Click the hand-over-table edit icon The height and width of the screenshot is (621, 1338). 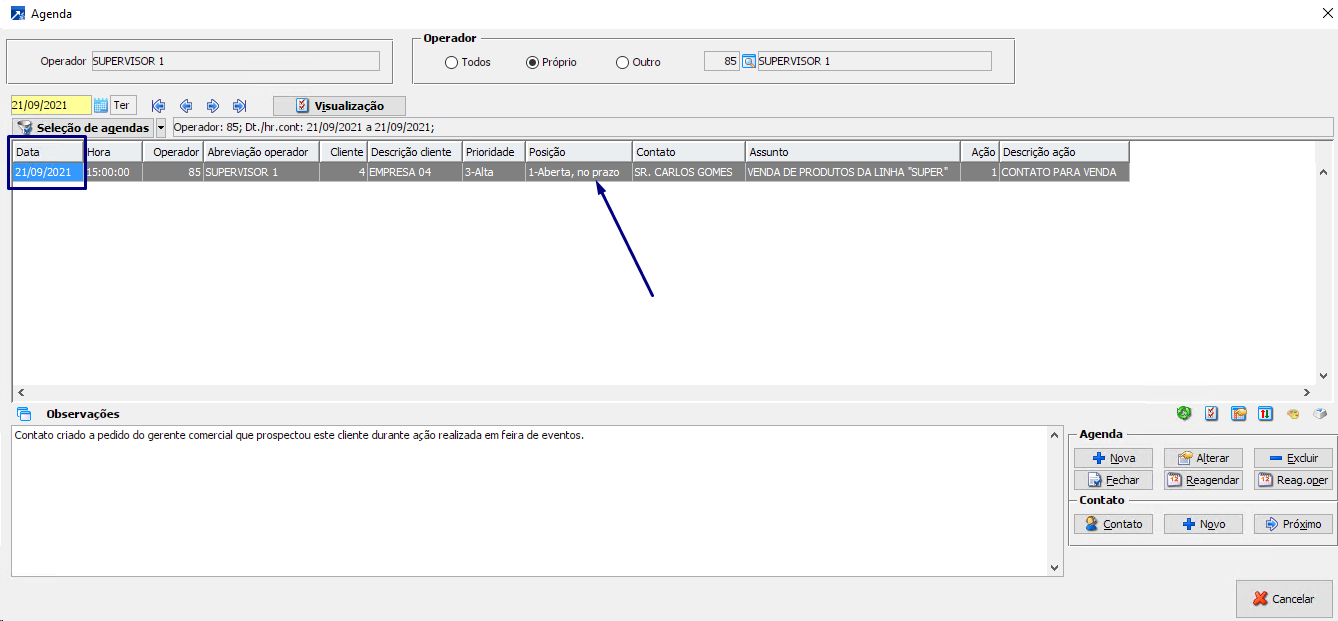pyautogui.click(x=1238, y=413)
